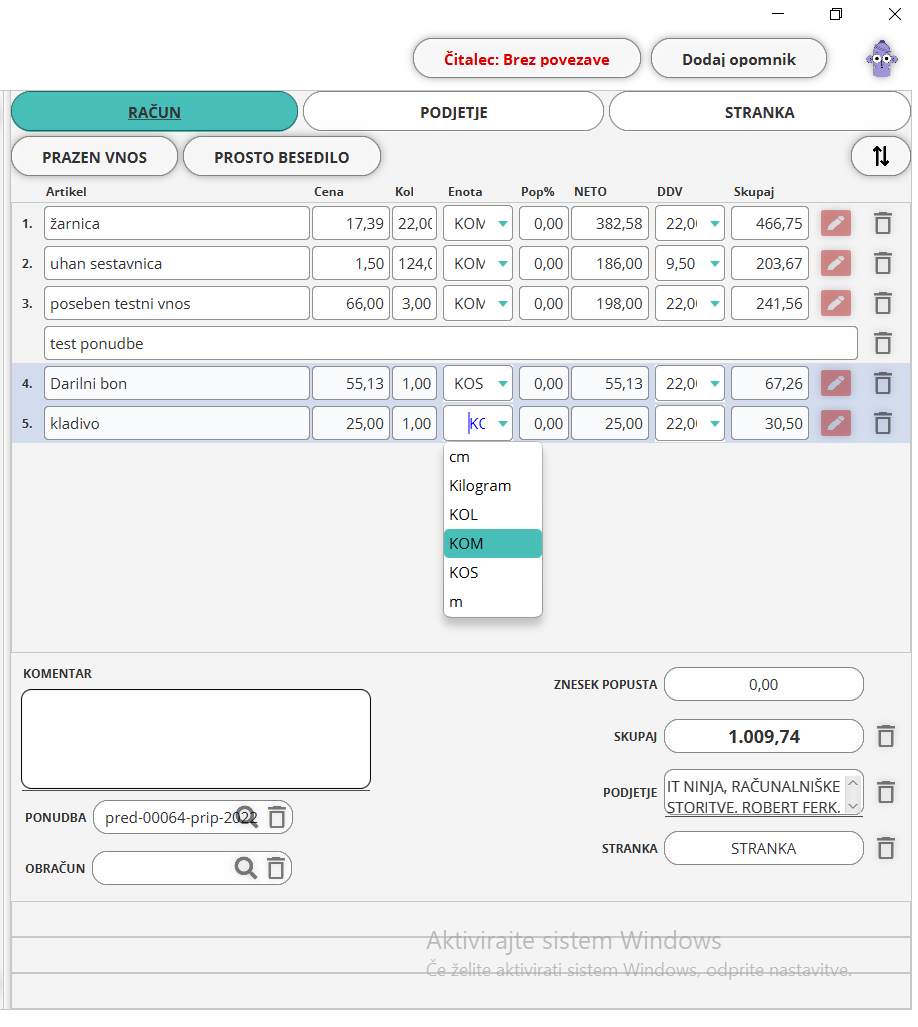Click the ZNESEK POPUSTA amount field

763,684
